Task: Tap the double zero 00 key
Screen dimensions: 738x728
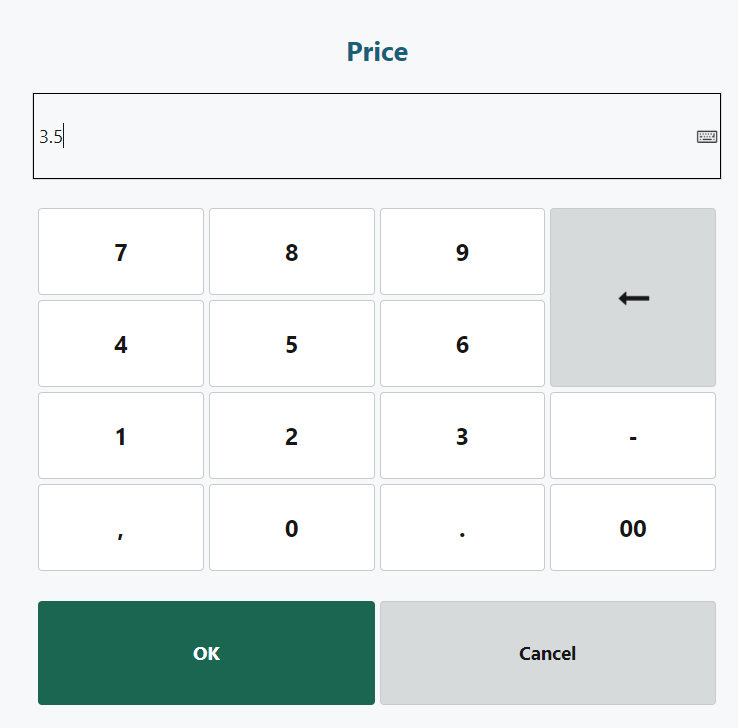Action: click(633, 528)
